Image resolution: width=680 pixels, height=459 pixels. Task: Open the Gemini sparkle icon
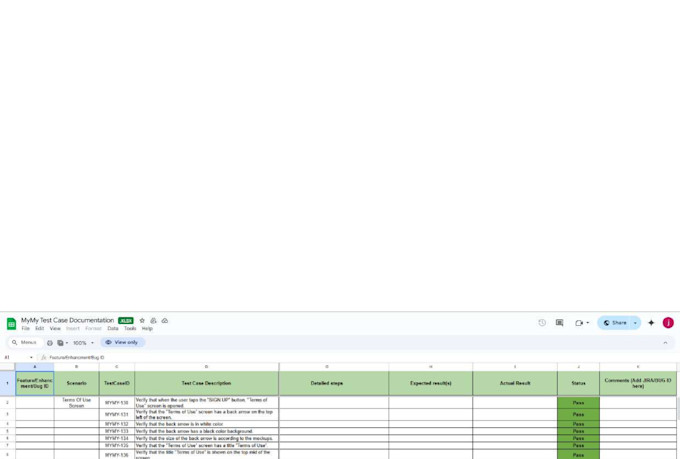[651, 323]
